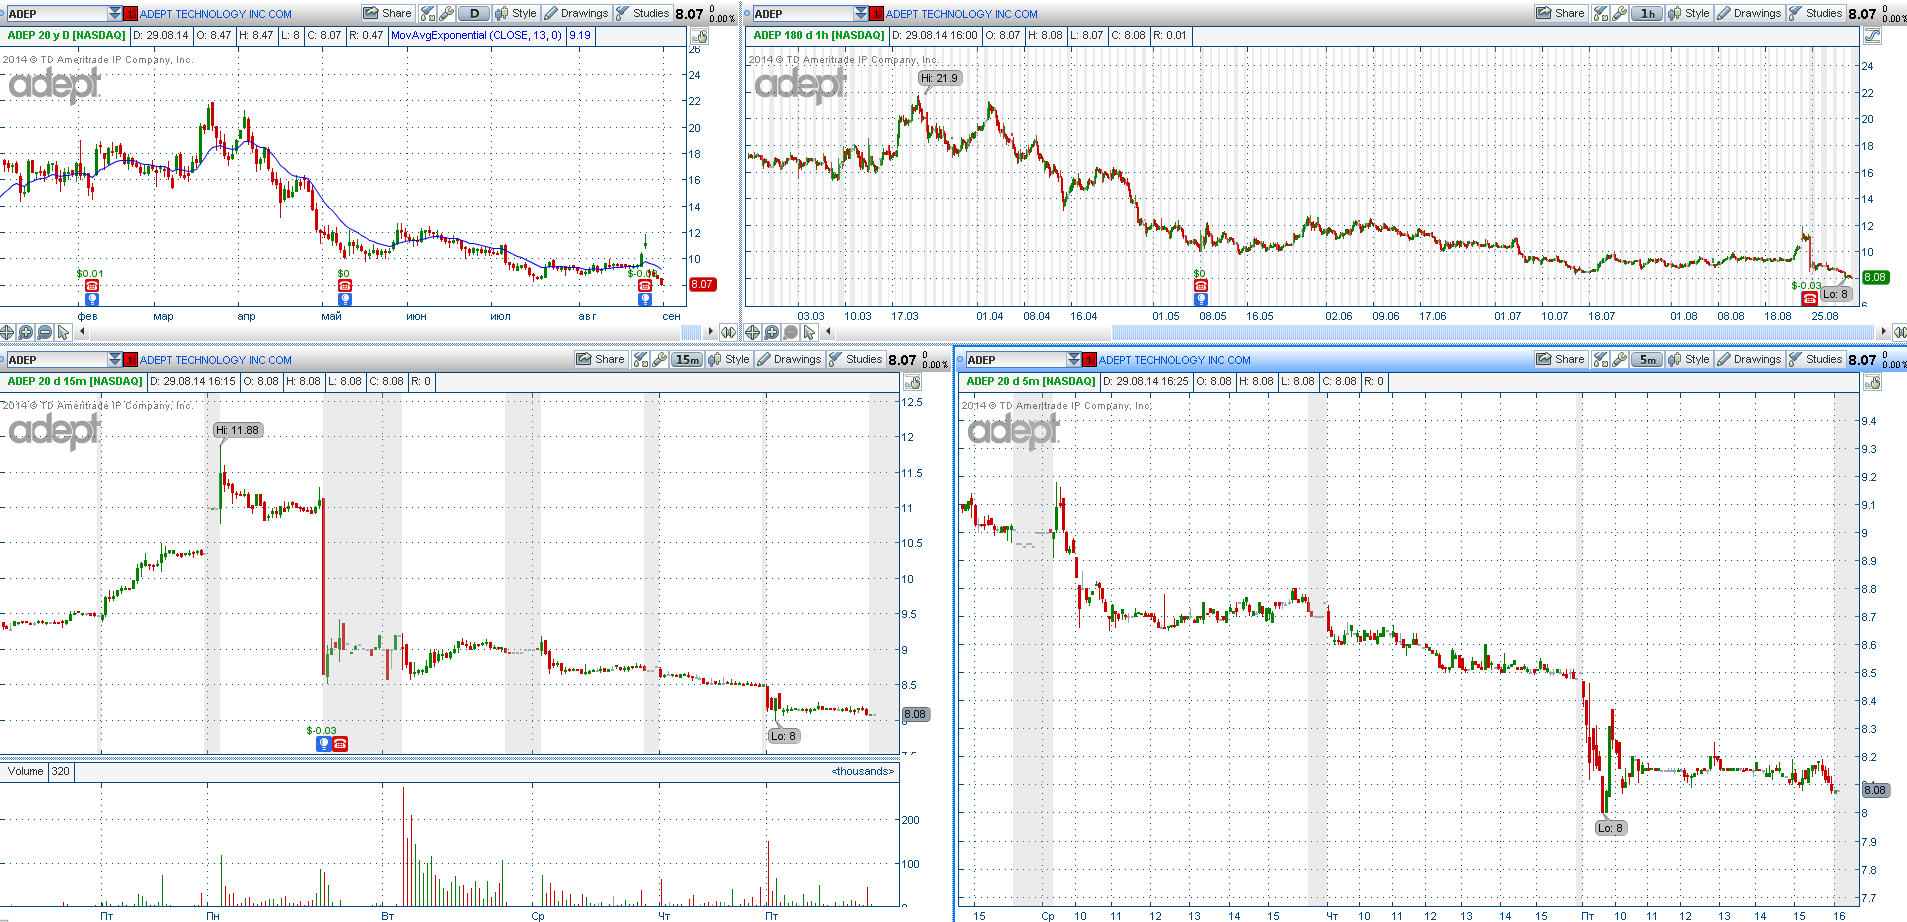Click the red phone earnings-call icon in 15m chart
Image resolution: width=1907 pixels, height=922 pixels.
coord(340,744)
